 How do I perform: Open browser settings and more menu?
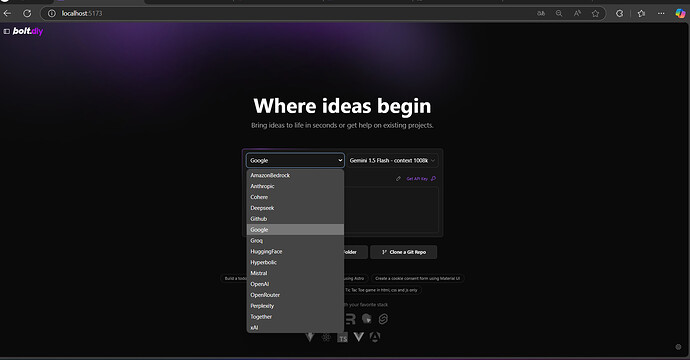(661, 14)
